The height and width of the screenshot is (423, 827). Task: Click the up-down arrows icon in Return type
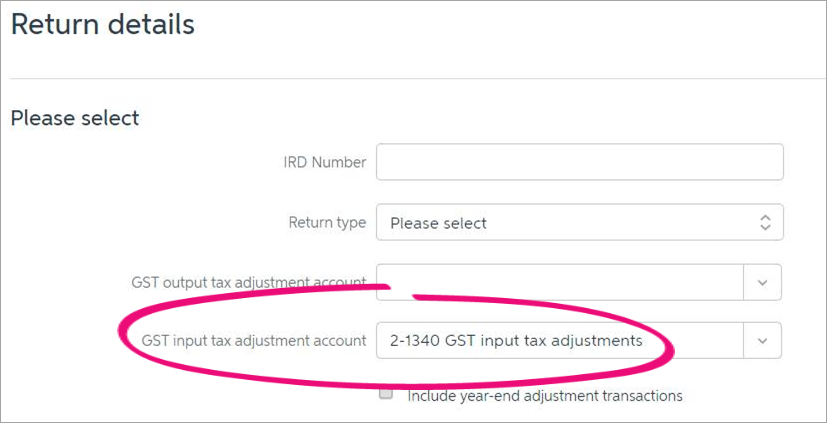[x=765, y=223]
